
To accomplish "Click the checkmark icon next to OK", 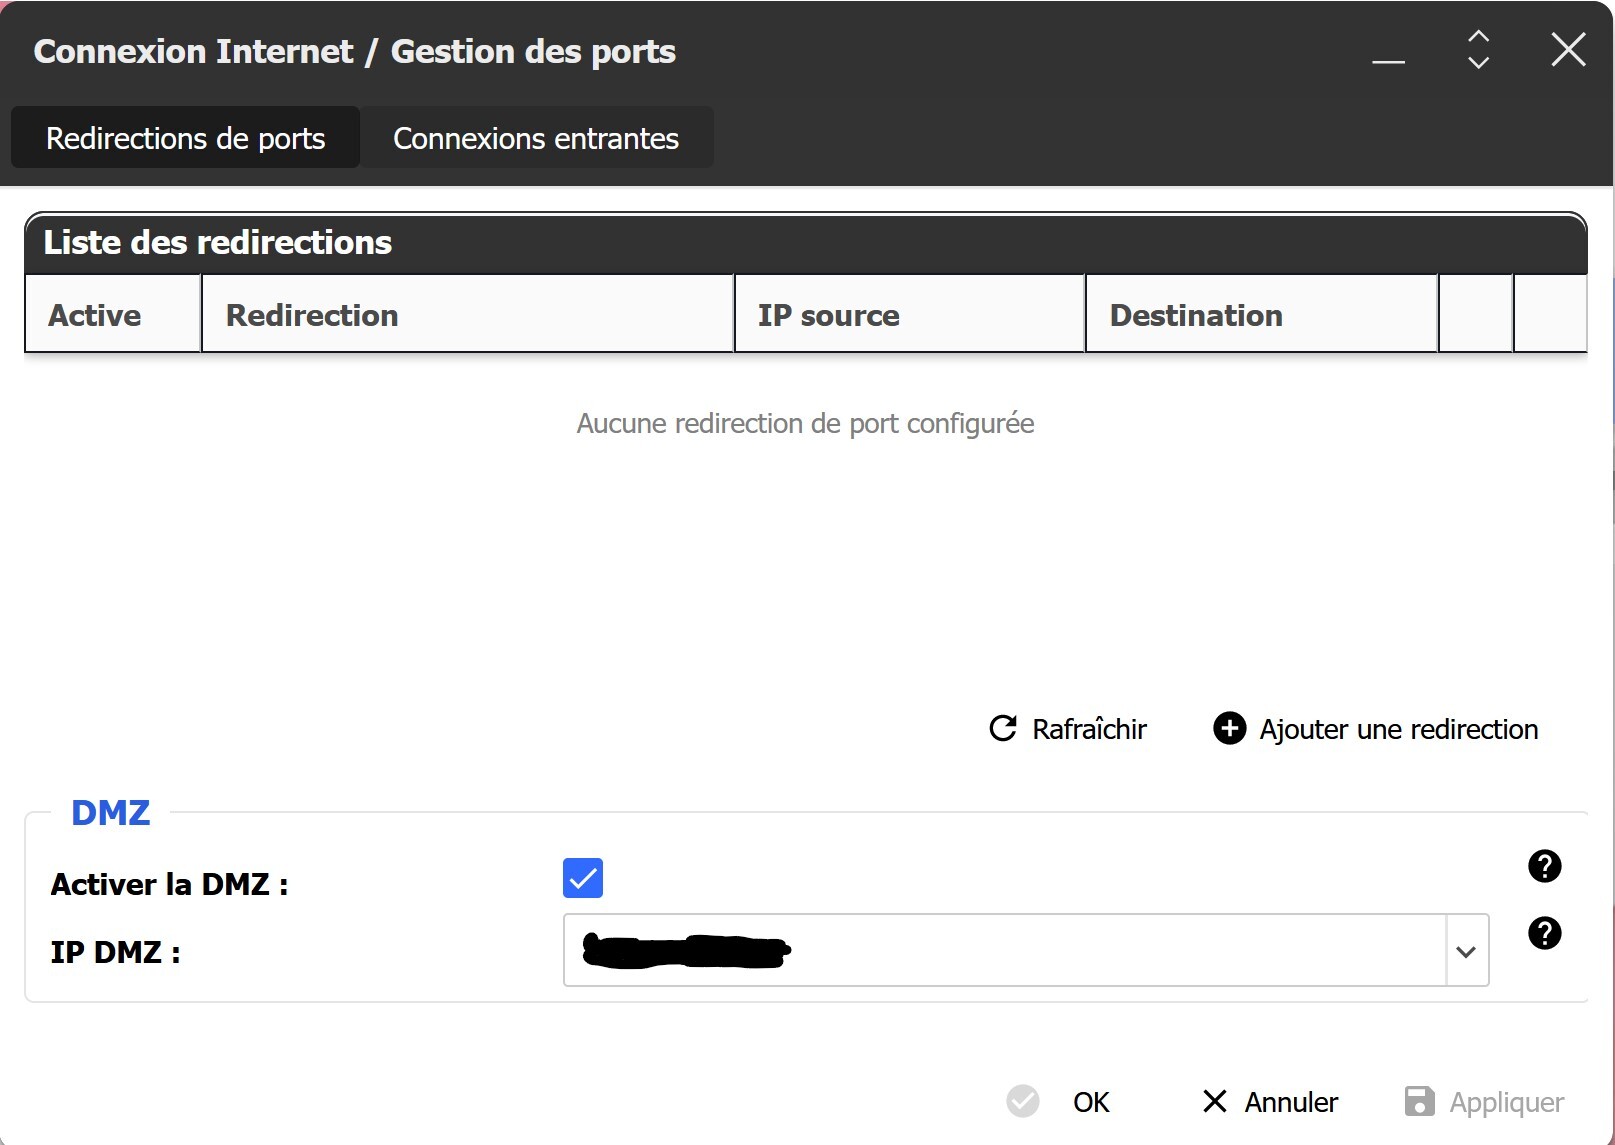I will [1023, 1101].
